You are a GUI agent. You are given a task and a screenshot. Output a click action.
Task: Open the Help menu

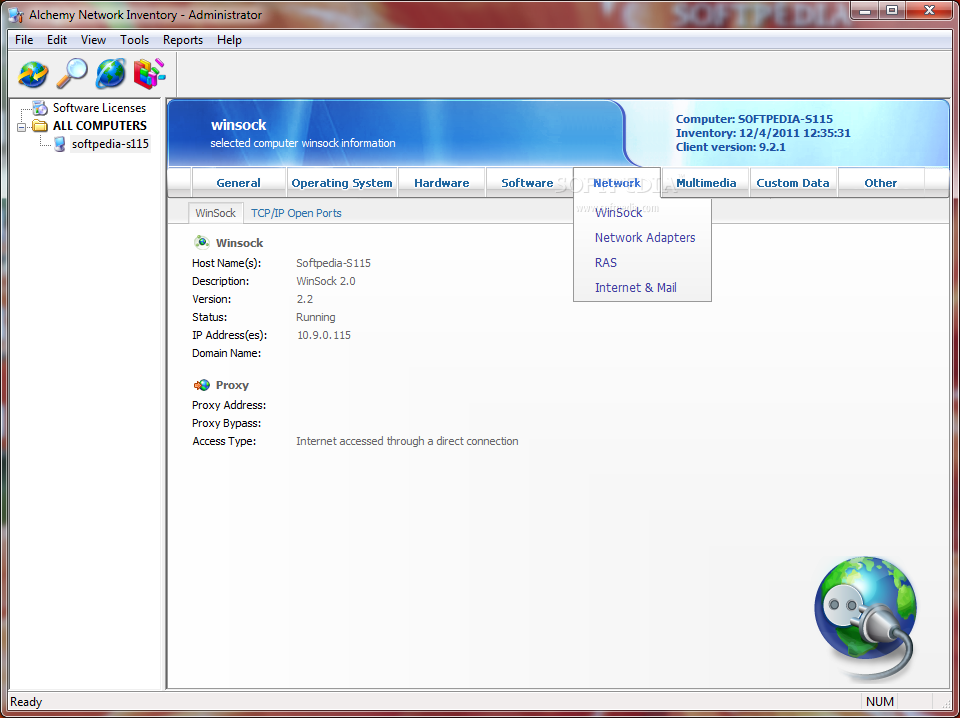pyautogui.click(x=230, y=40)
